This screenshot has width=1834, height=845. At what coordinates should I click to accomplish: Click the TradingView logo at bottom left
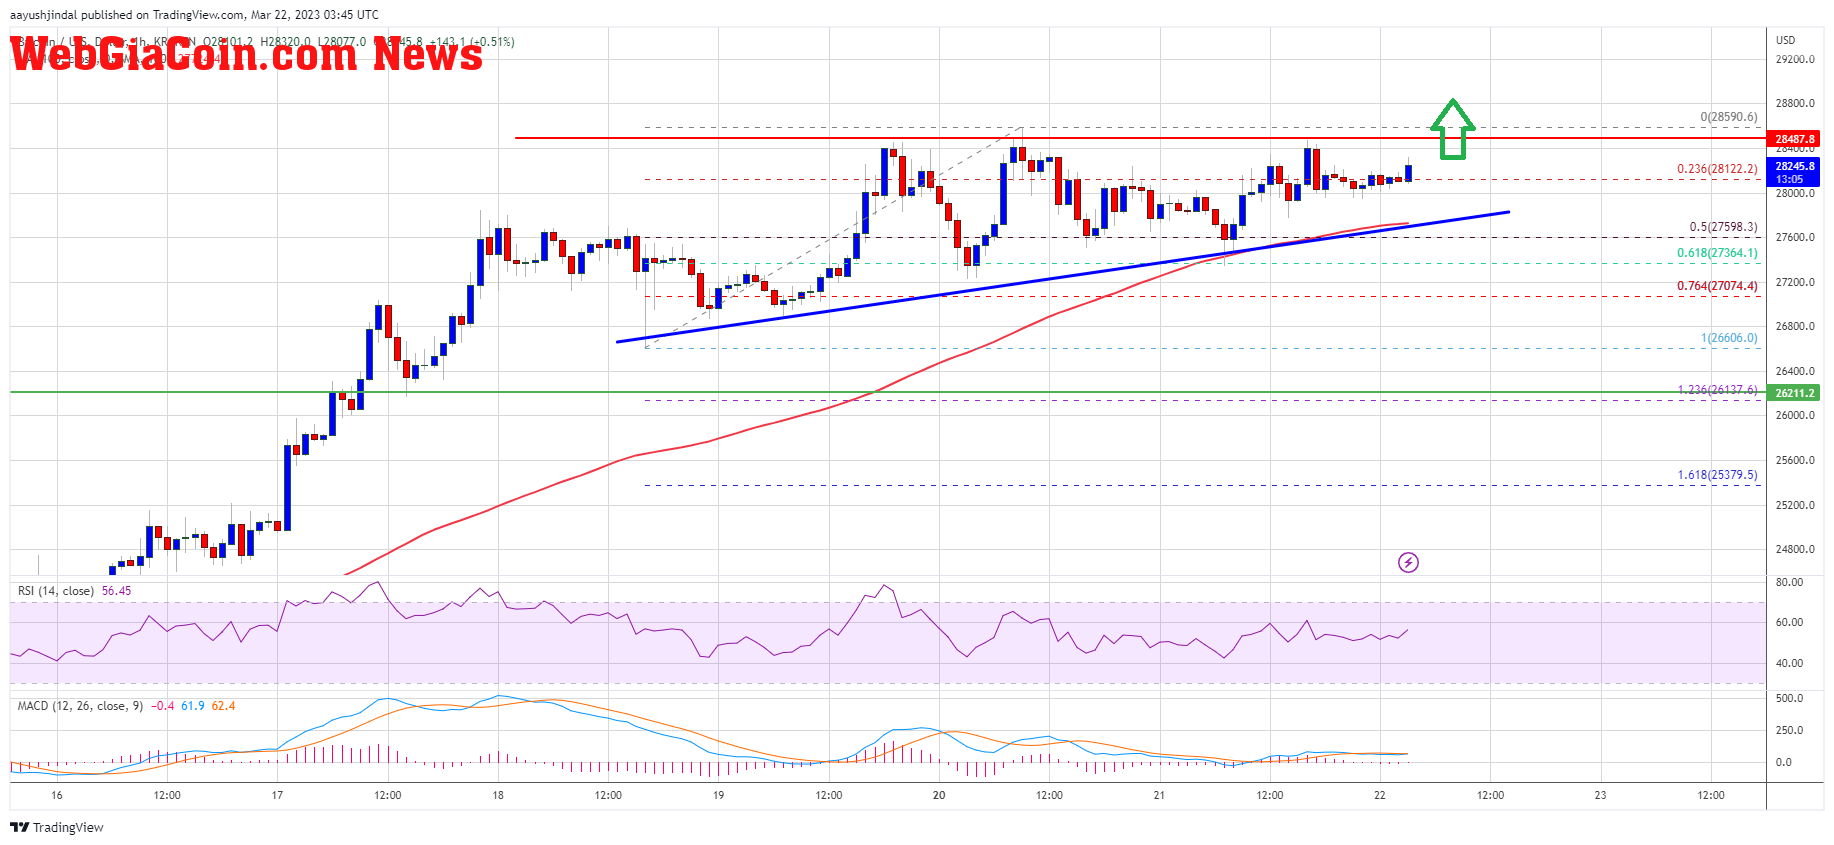click(57, 827)
